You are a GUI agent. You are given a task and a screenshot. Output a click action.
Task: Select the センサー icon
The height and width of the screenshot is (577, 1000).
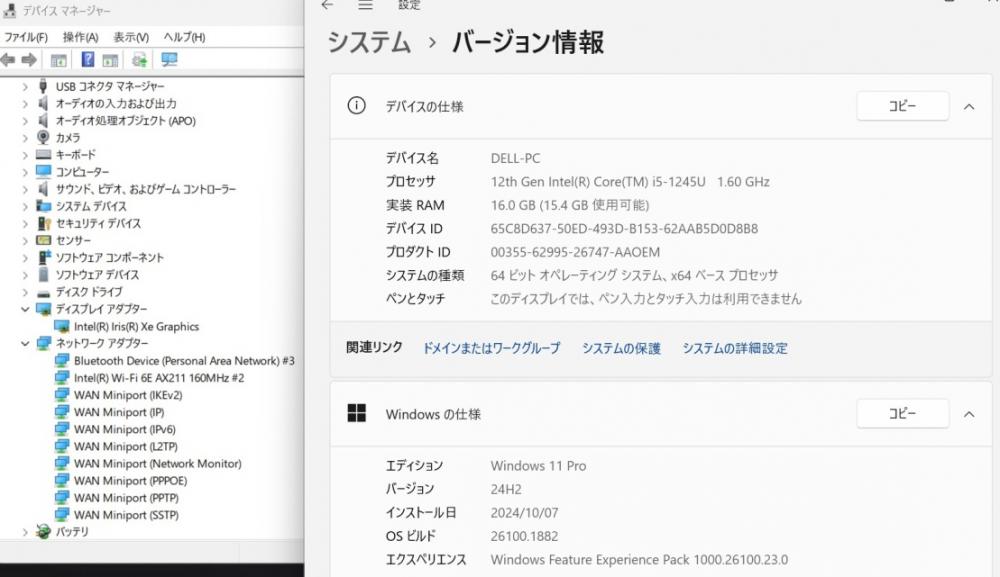tap(43, 240)
